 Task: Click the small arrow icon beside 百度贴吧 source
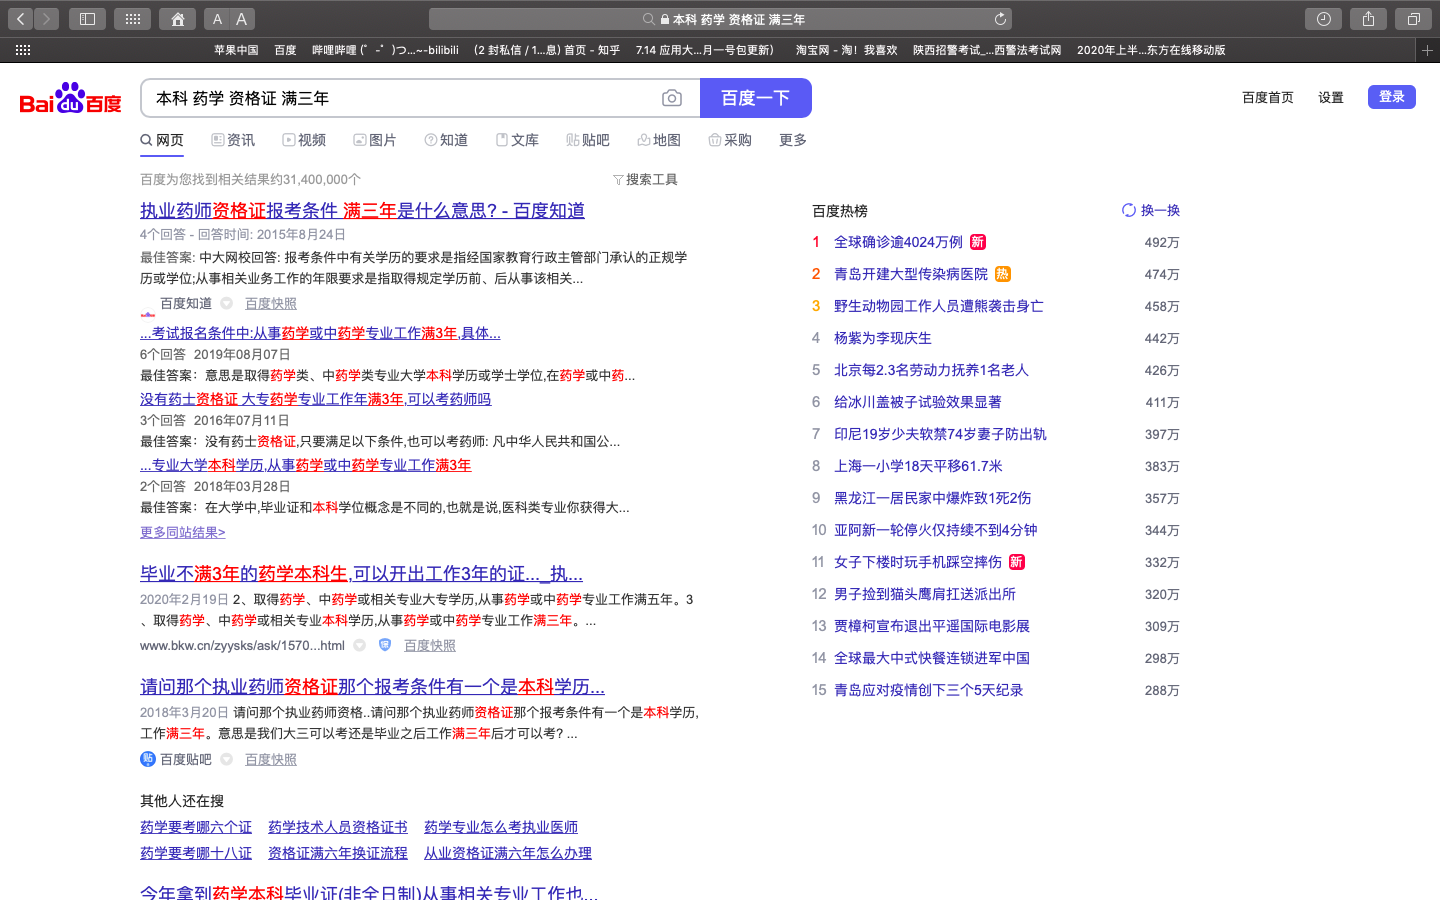[x=227, y=760]
